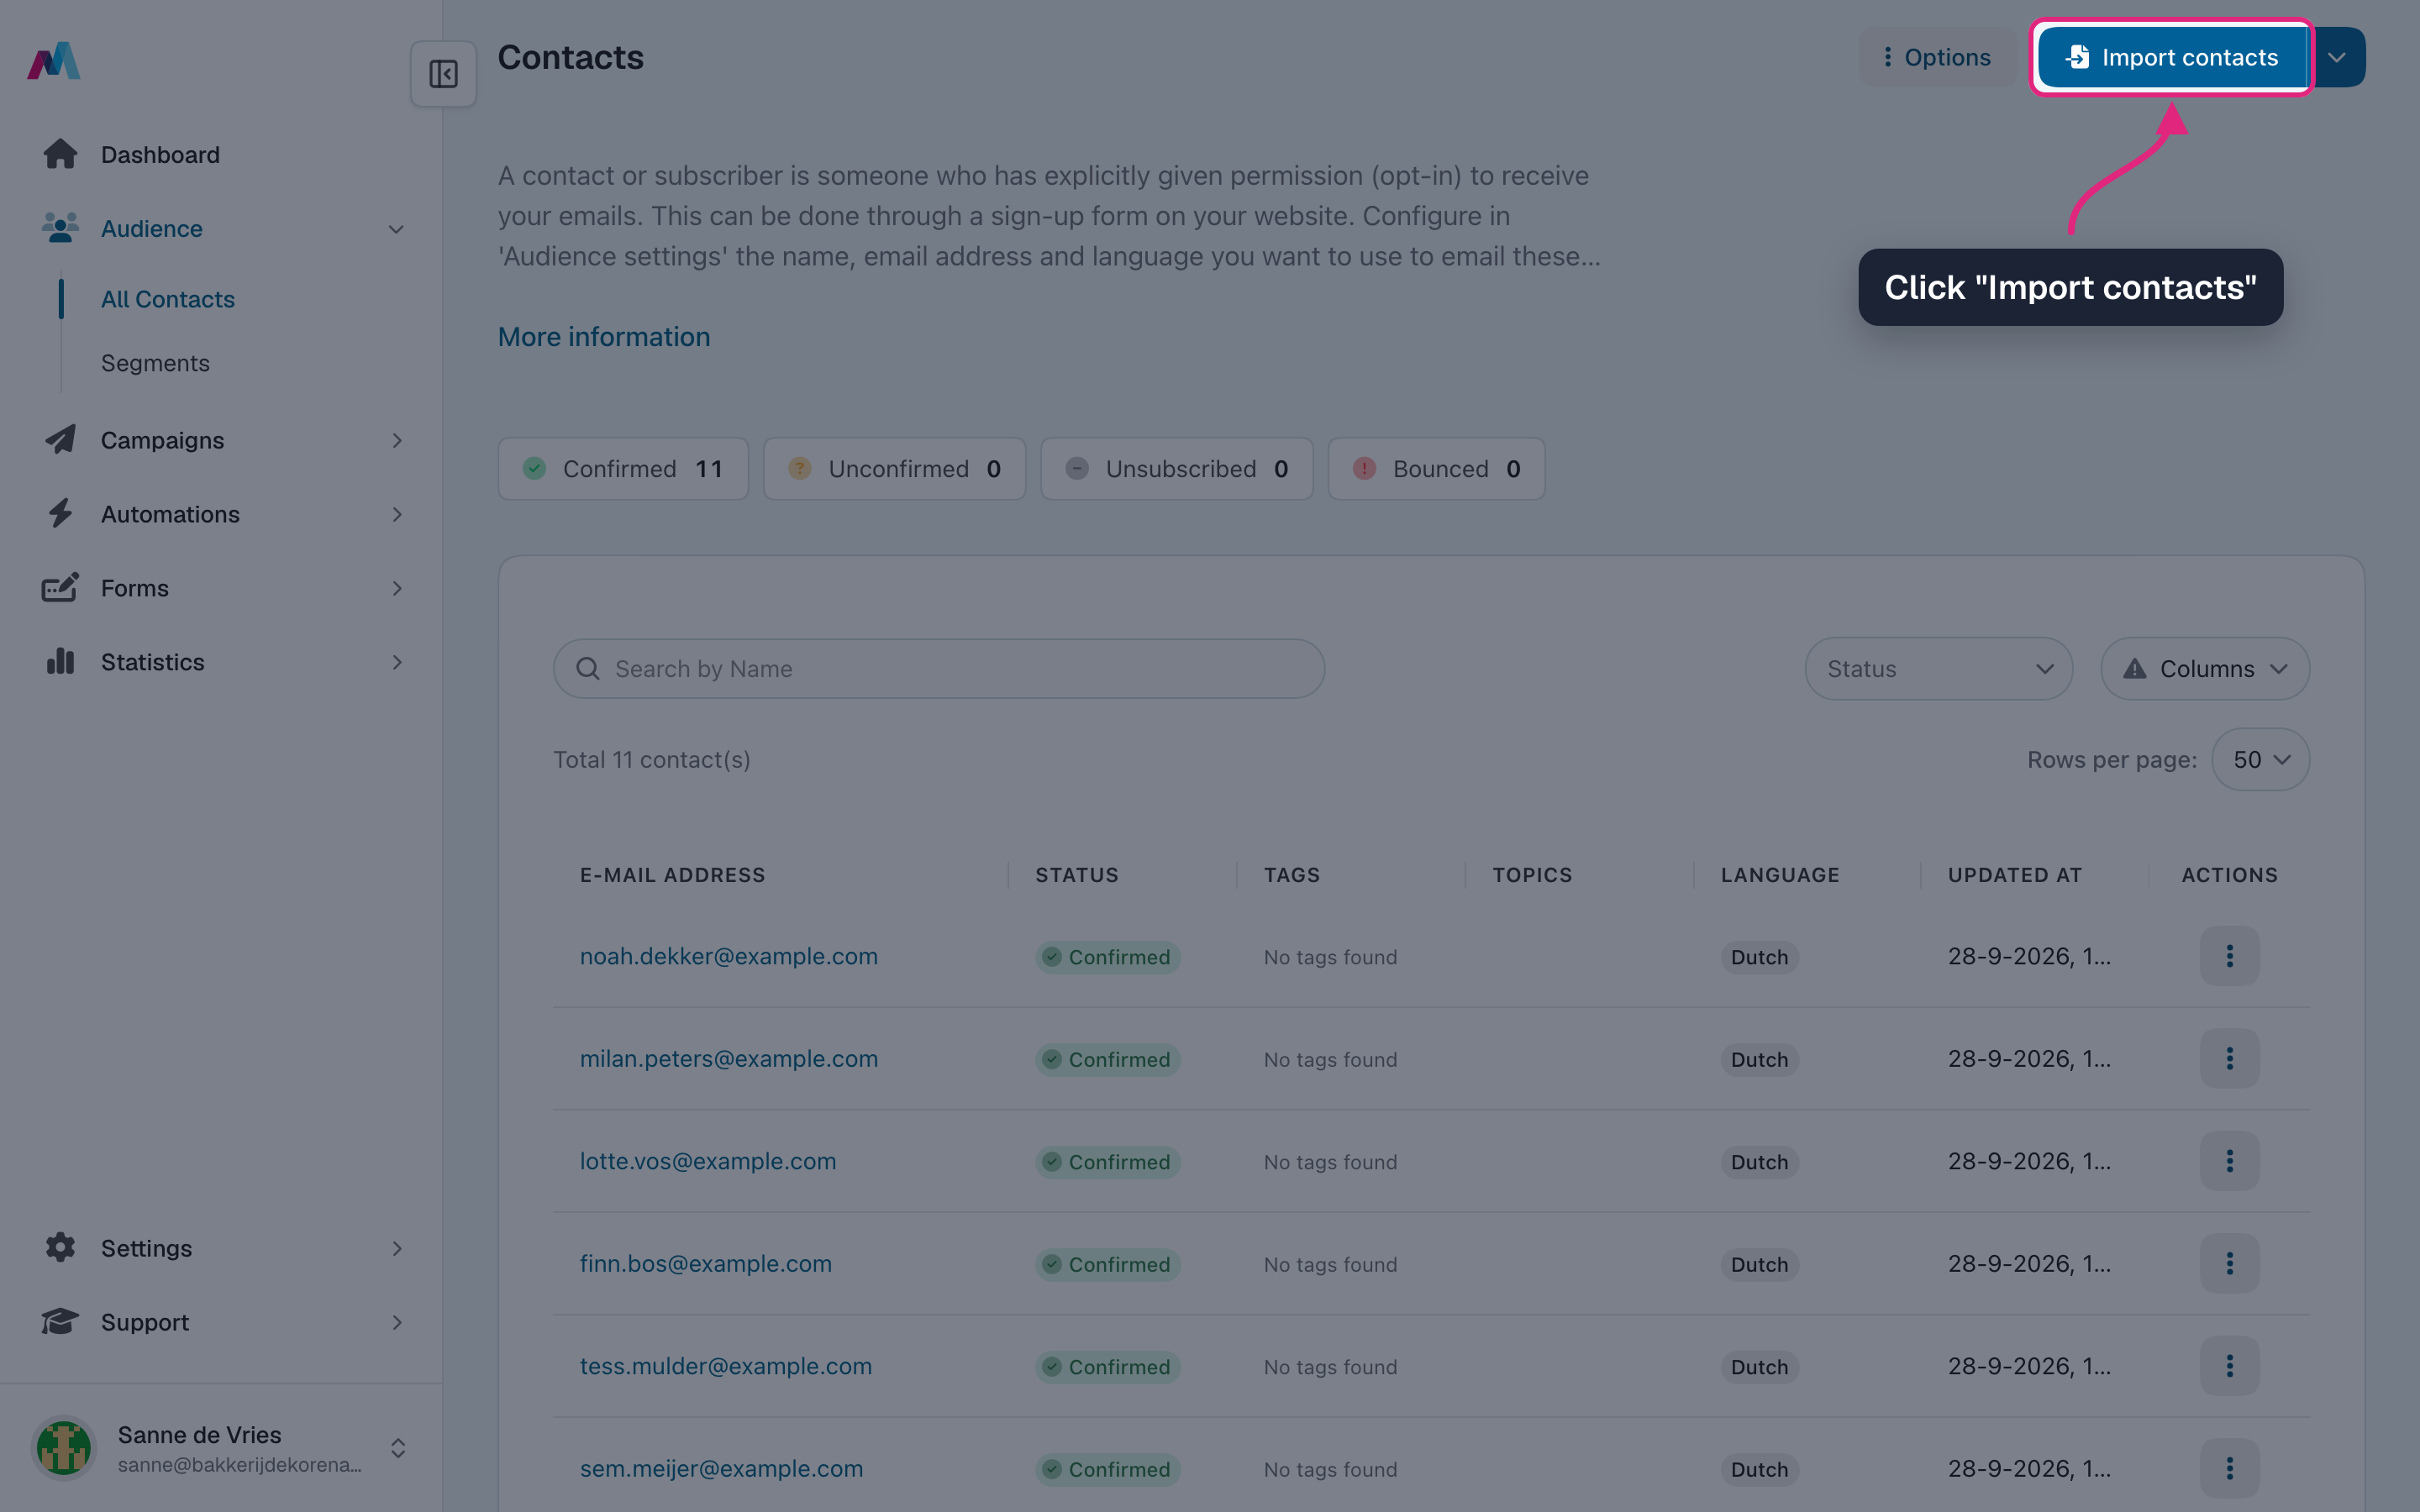The height and width of the screenshot is (1512, 2420).
Task: Expand arrow beside Import contacts
Action: 2337,58
